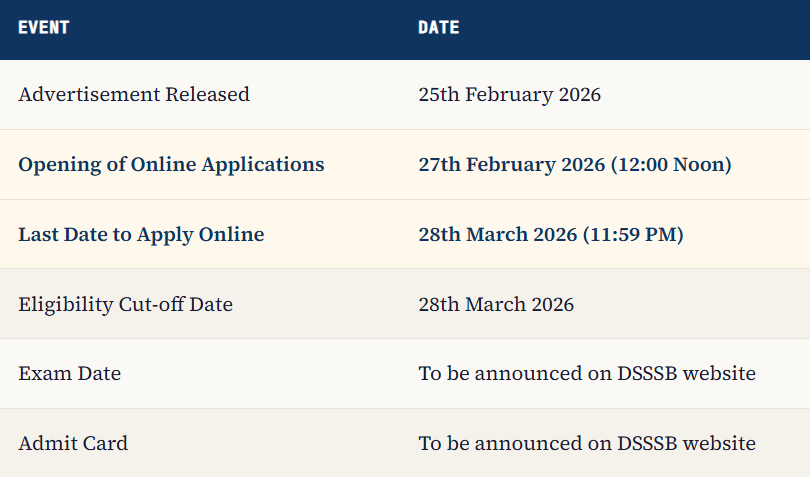
Task: Click the Exam Date row's announcement text
Action: coord(587,374)
